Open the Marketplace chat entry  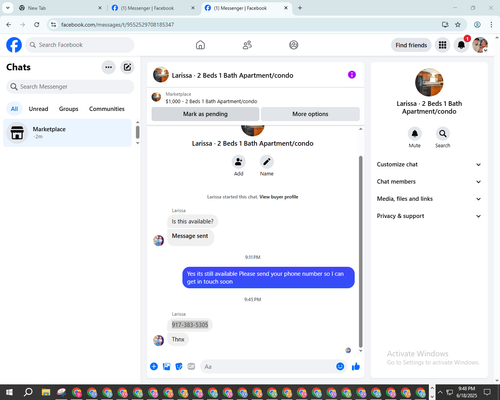pyautogui.click(x=67, y=133)
